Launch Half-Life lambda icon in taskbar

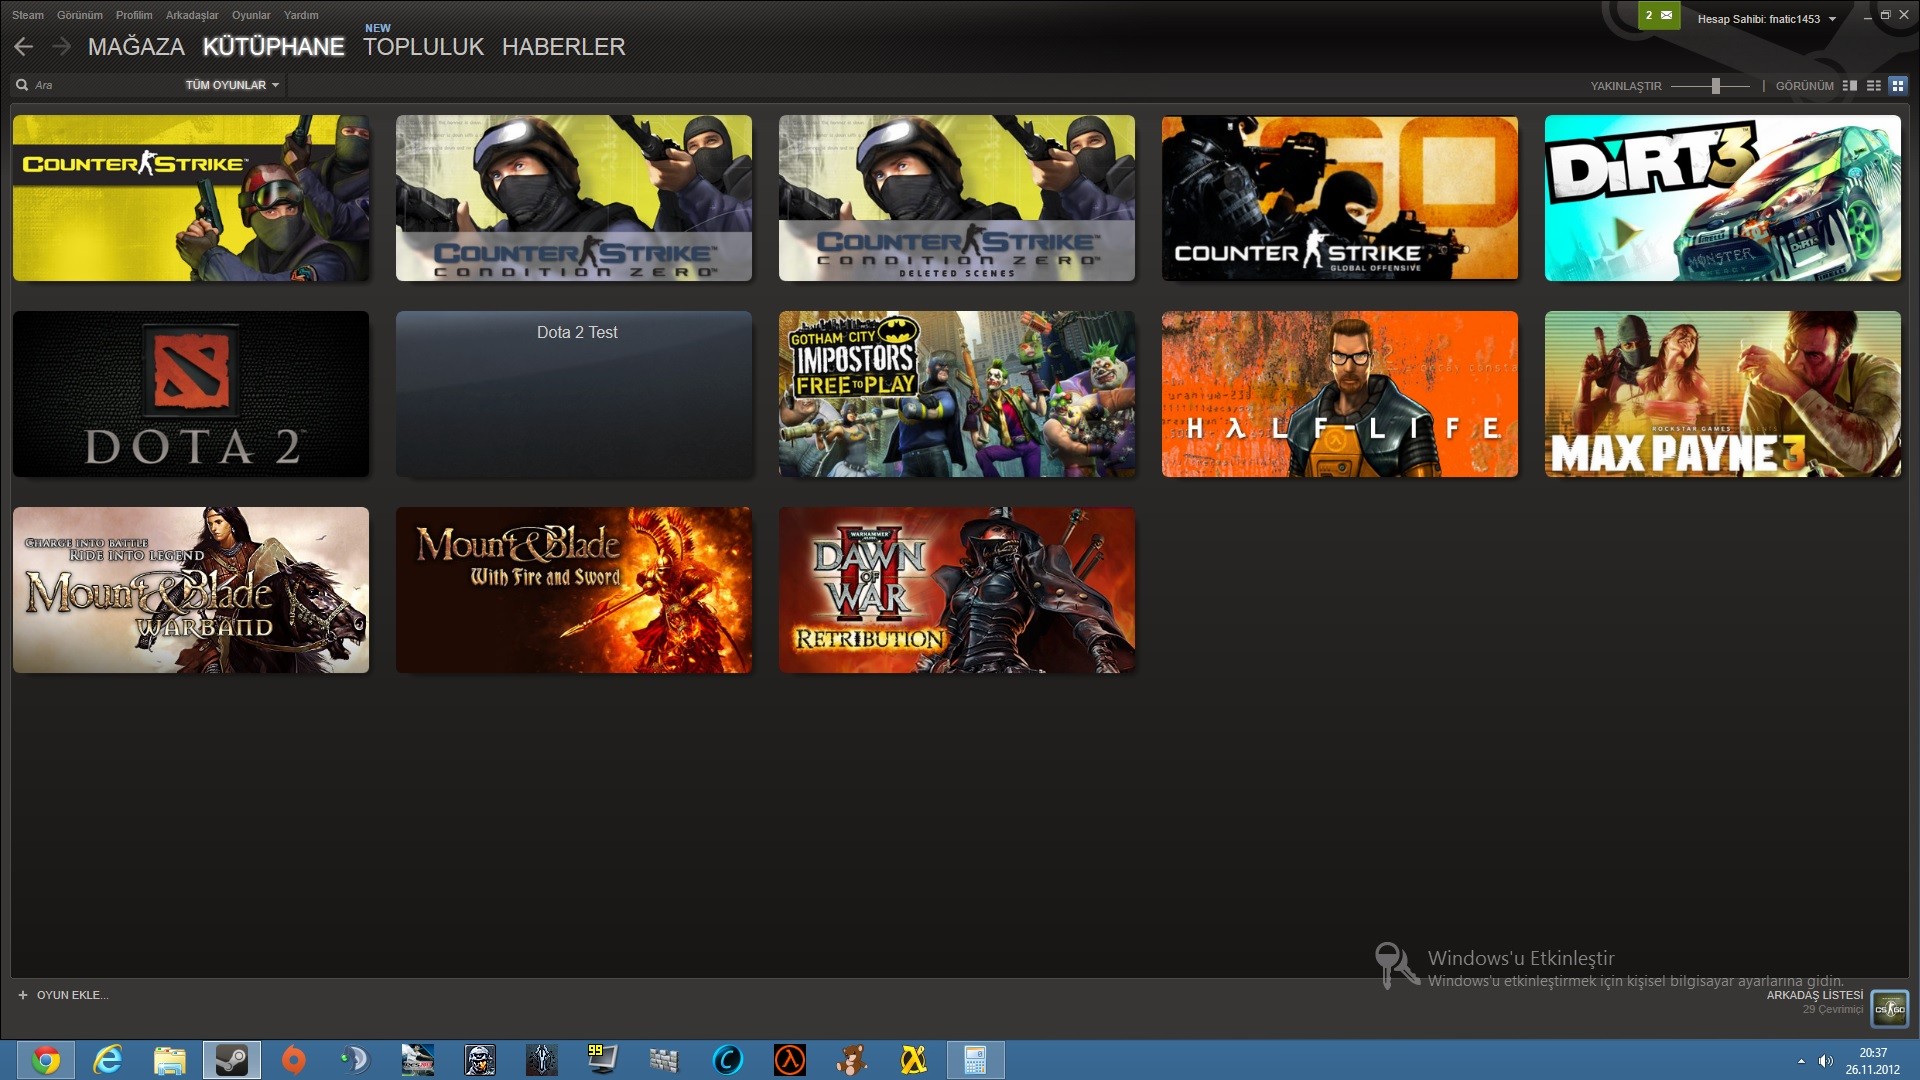(x=789, y=1060)
